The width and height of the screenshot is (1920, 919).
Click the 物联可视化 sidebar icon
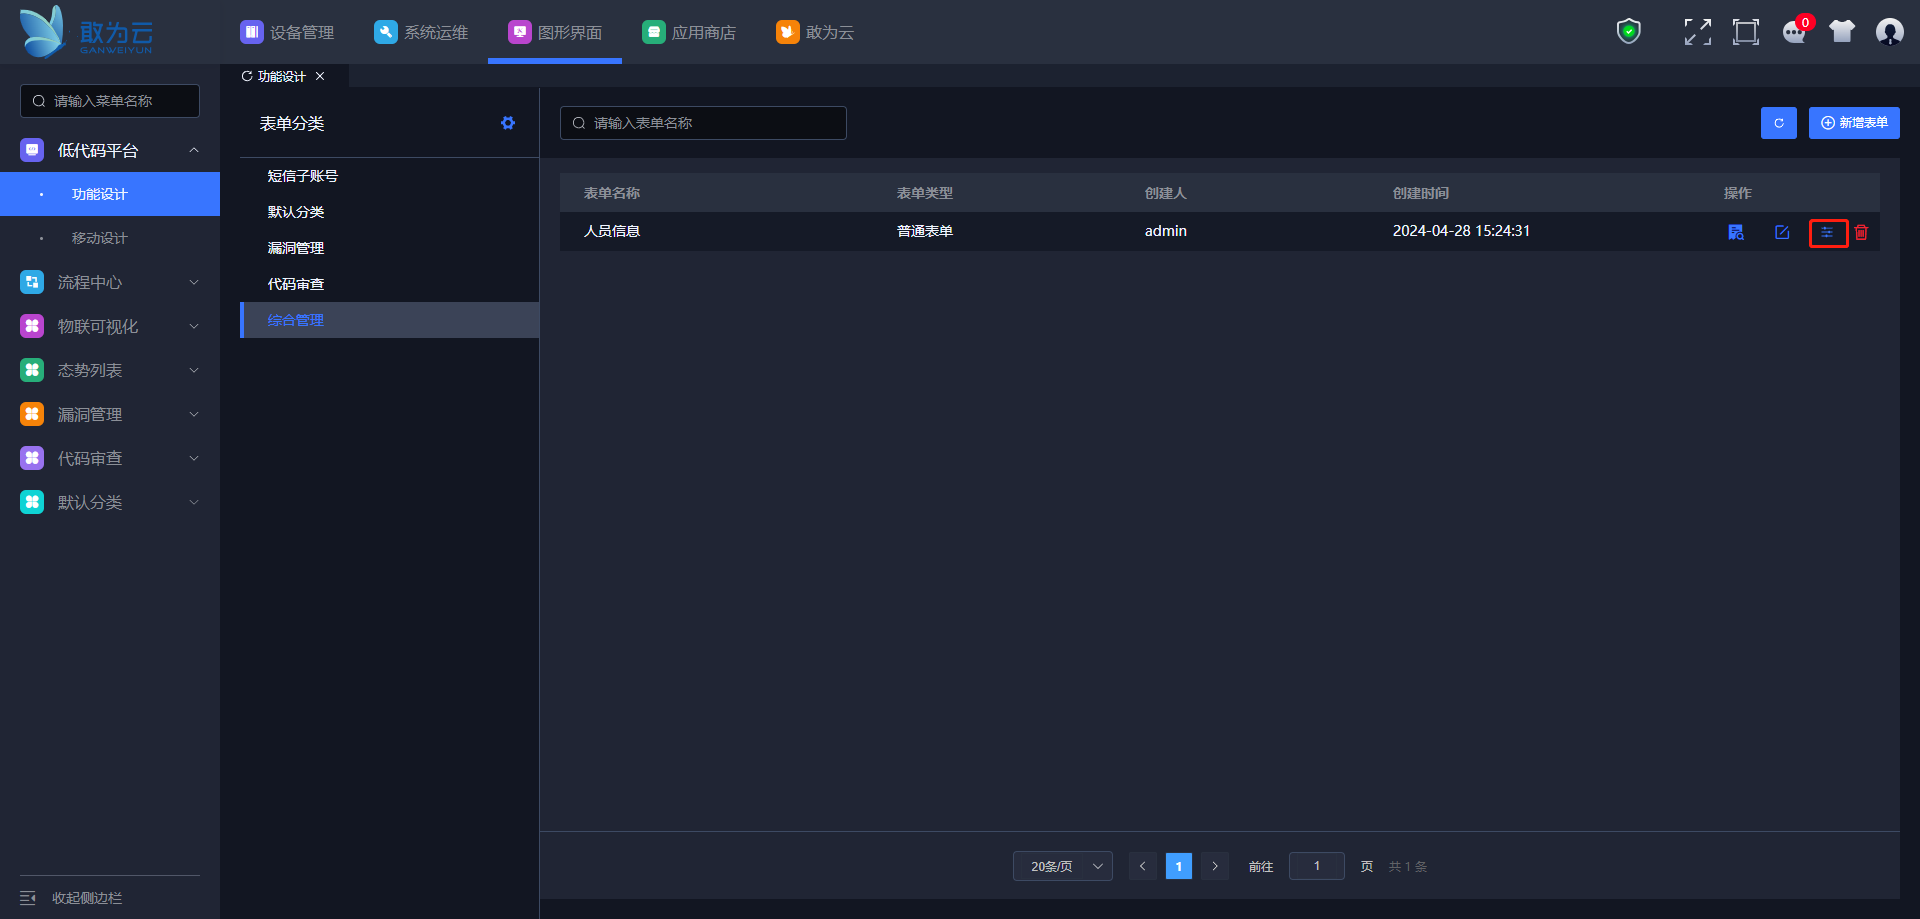point(32,326)
